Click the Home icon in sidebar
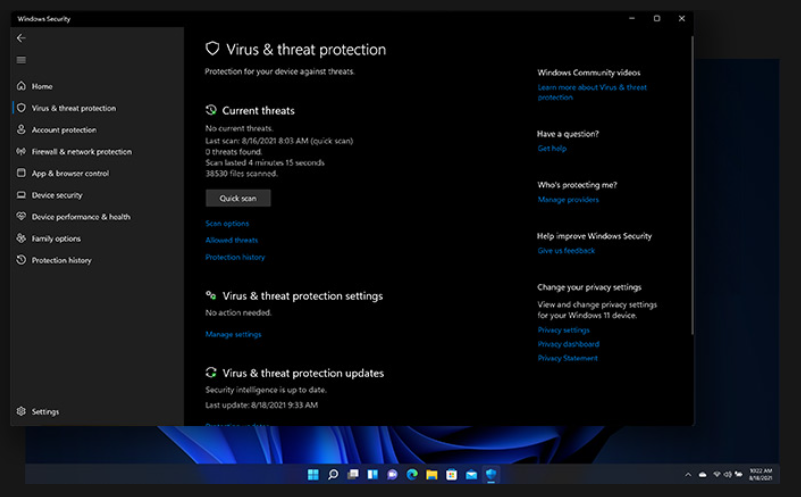 pyautogui.click(x=21, y=87)
